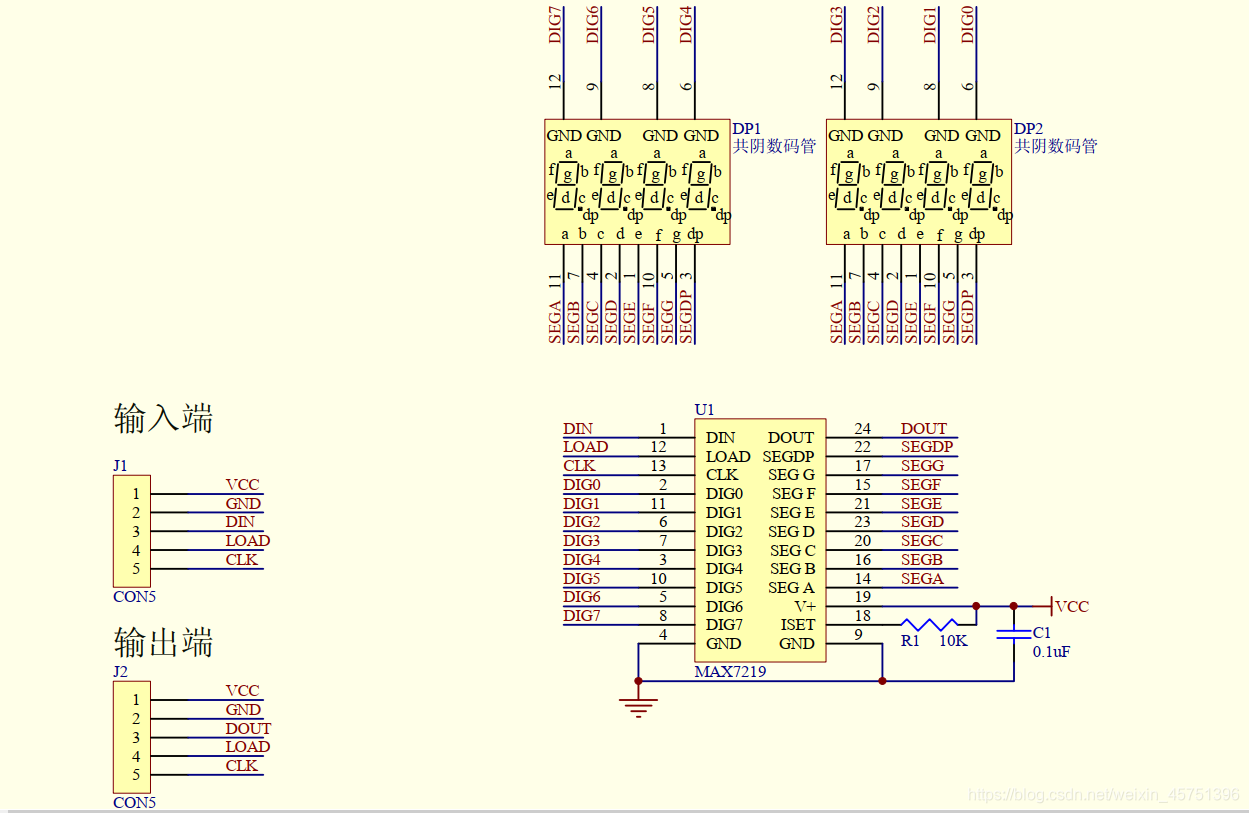Click the SEGD net label right of U1
This screenshot has height=813, width=1249.
[x=922, y=522]
